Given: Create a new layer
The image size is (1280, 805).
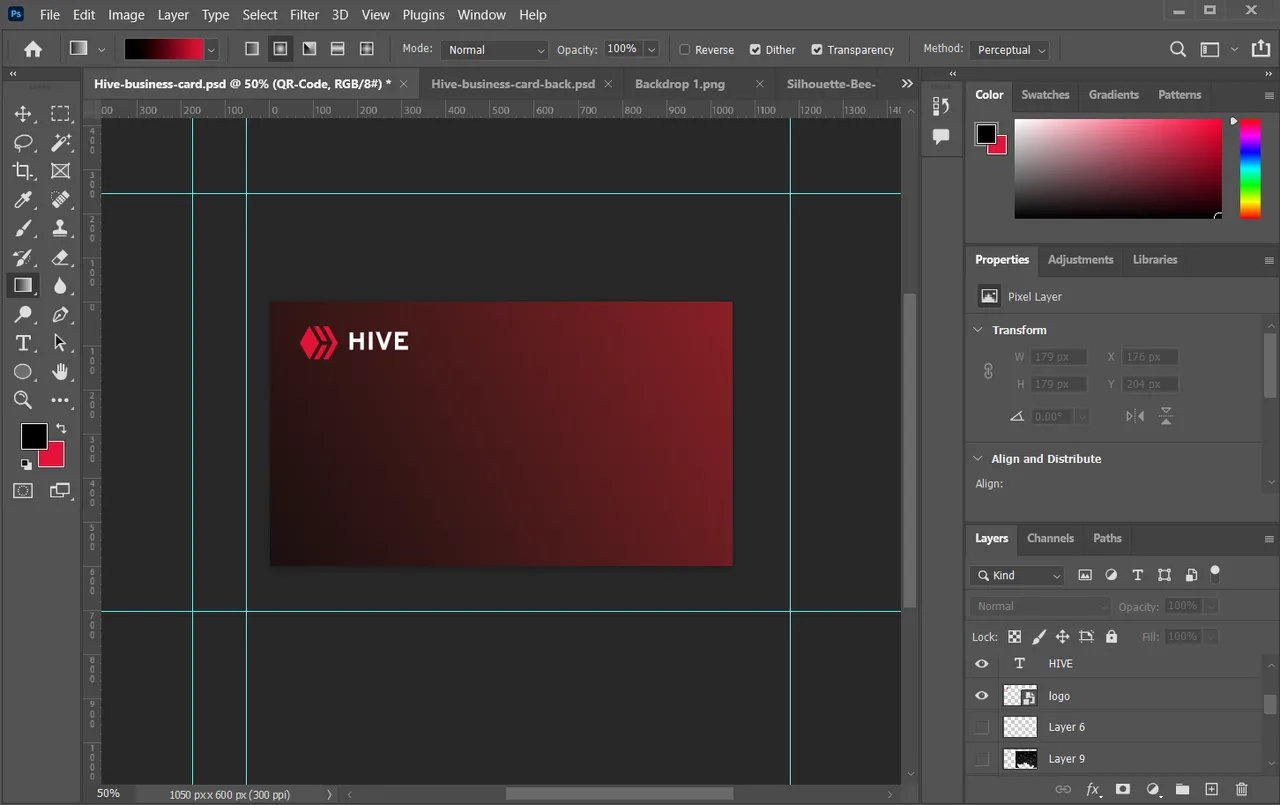Looking at the screenshot, I should pos(1212,789).
